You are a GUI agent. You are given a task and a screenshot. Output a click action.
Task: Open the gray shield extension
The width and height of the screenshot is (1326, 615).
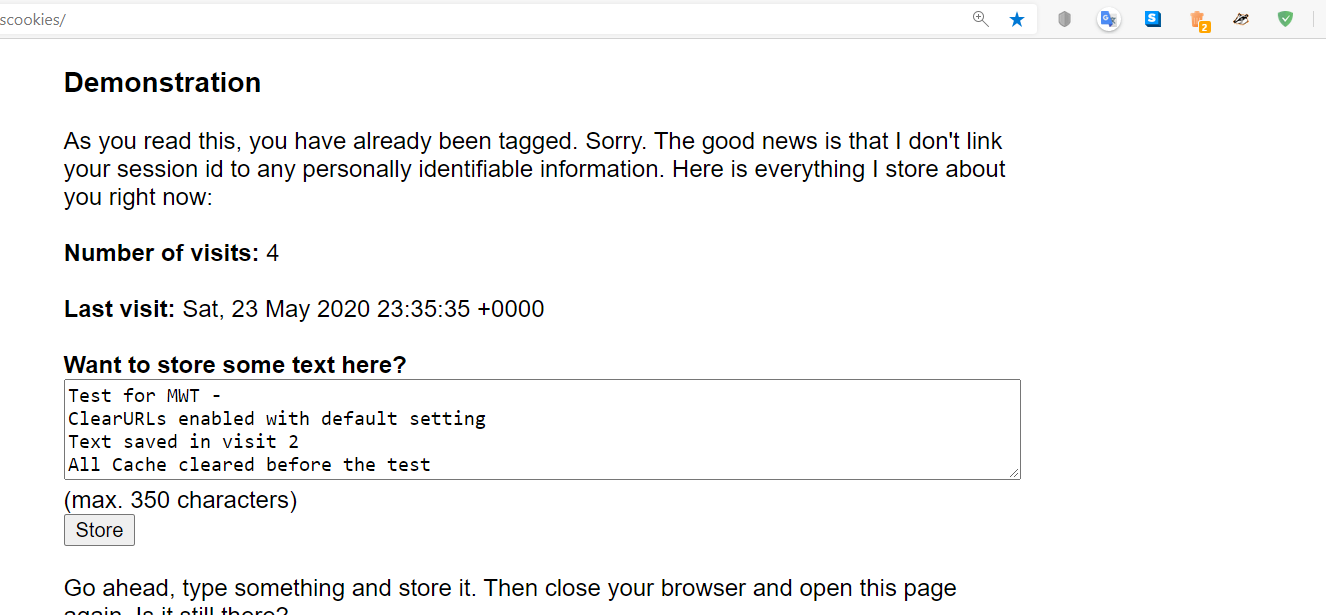click(x=1064, y=19)
